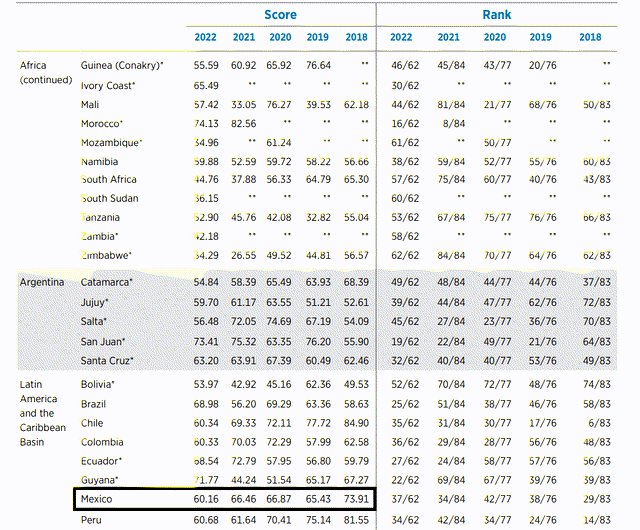Click Tanzania's 2019 rank 76/76
The image size is (640, 530).
[542, 217]
